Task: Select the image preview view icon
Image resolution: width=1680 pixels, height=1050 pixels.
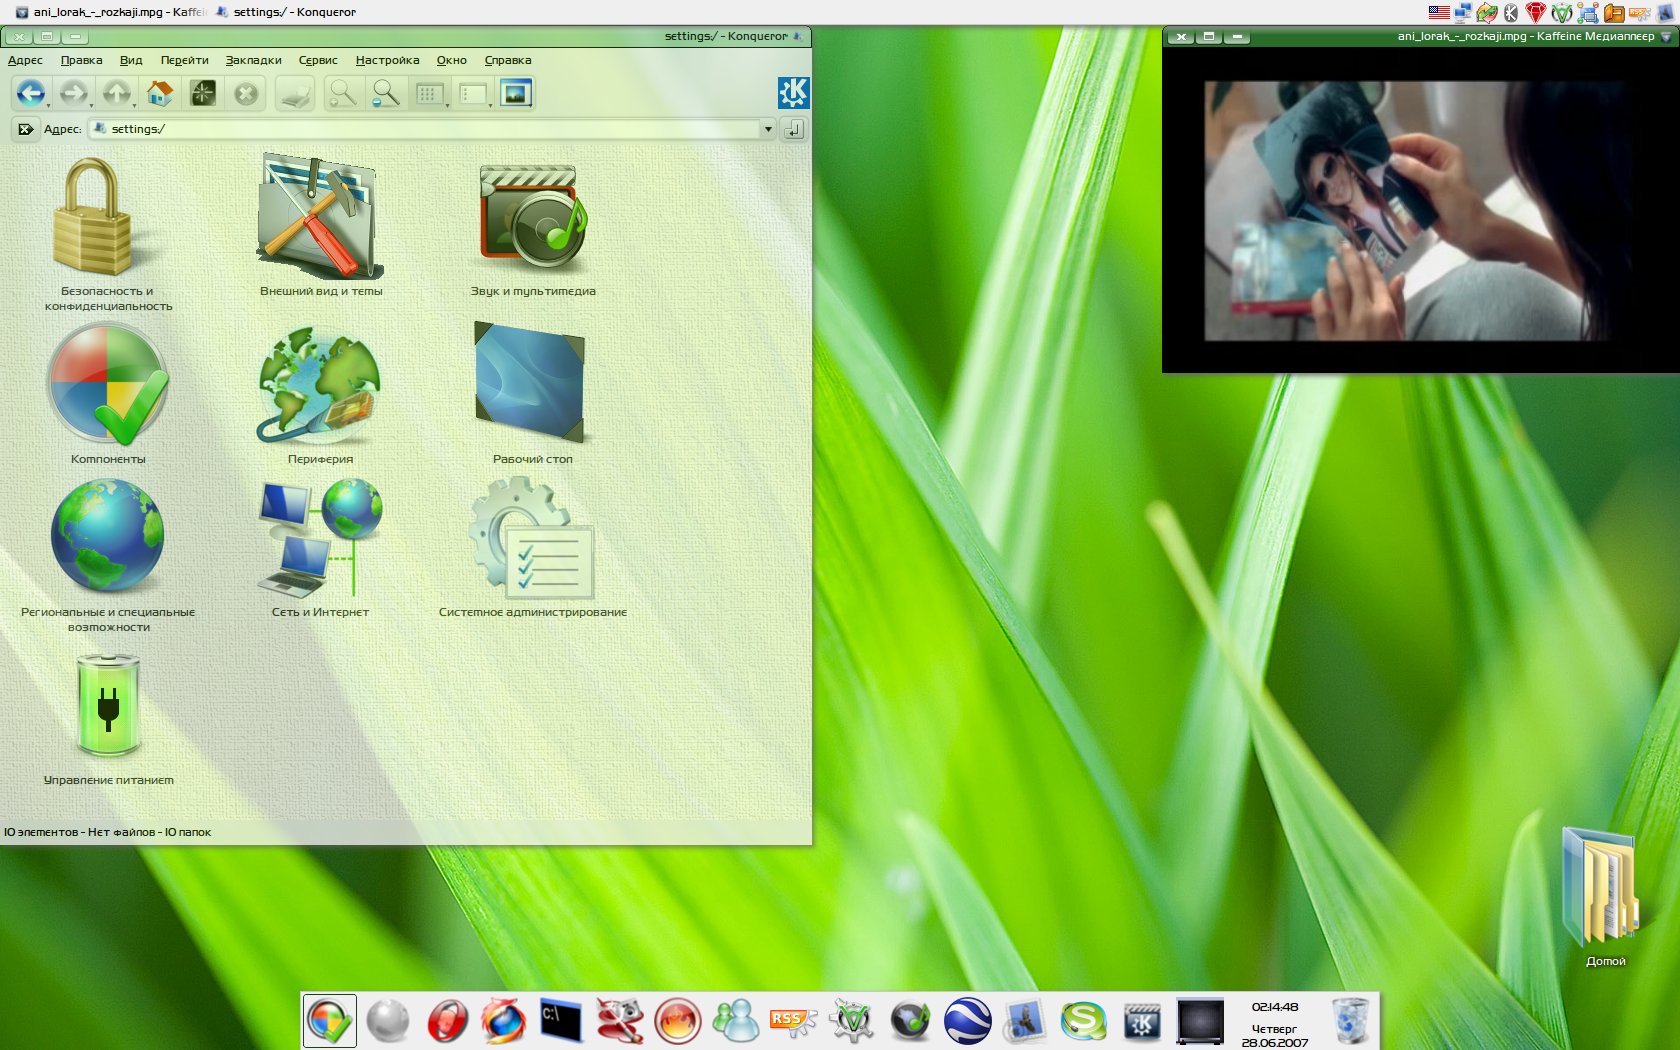Action: click(516, 93)
